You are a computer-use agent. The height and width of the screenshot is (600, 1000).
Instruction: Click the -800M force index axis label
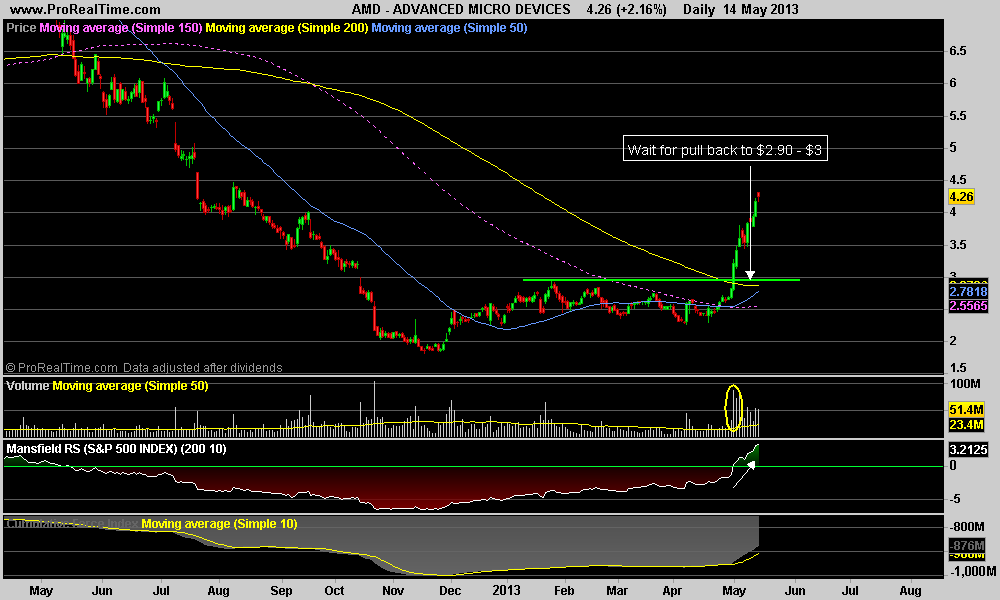tap(967, 527)
